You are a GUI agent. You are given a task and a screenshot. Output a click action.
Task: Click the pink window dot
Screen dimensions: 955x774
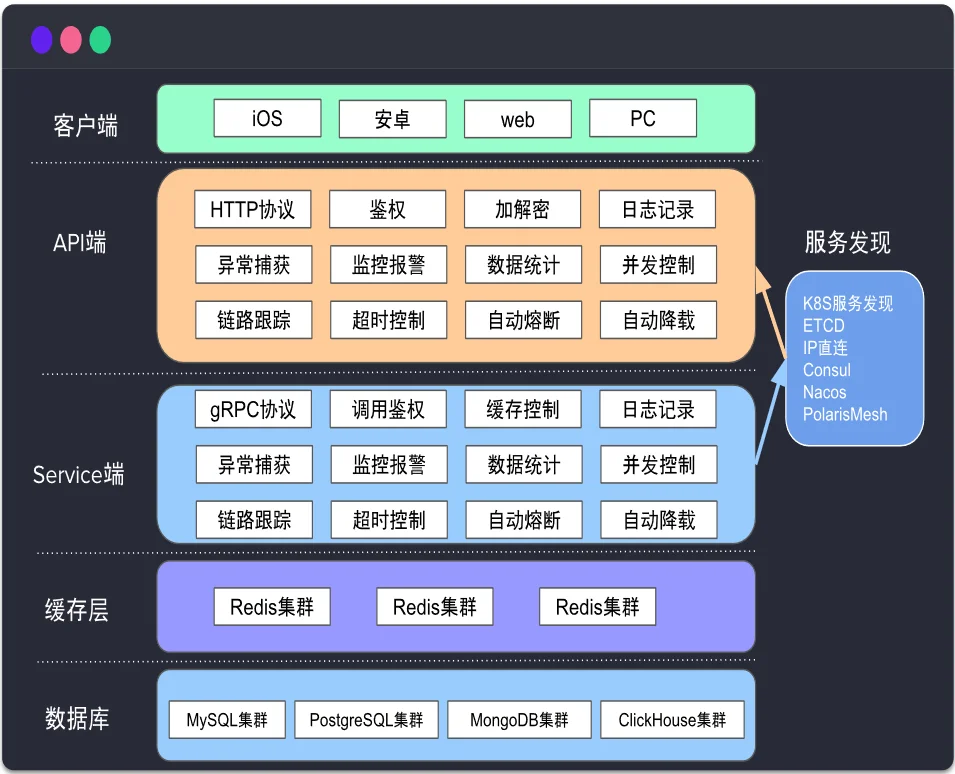71,40
